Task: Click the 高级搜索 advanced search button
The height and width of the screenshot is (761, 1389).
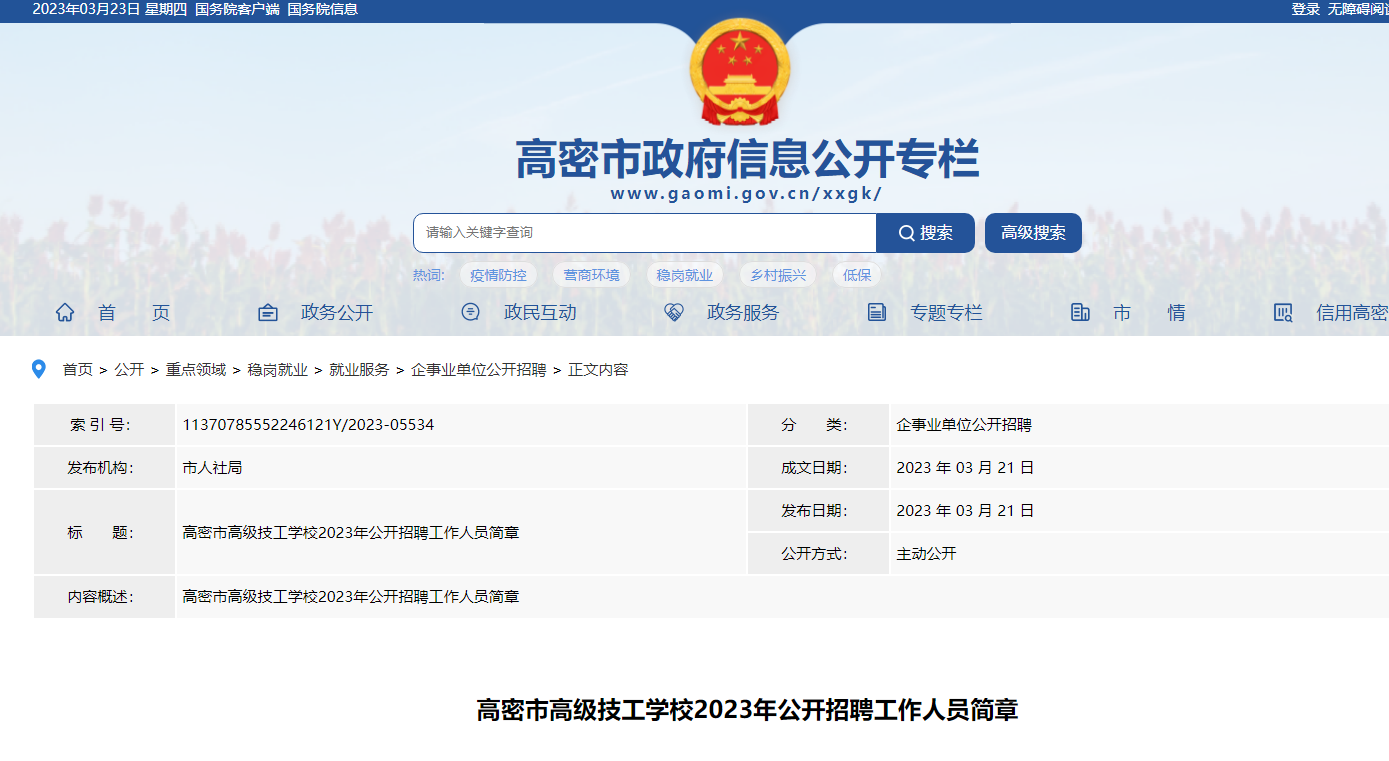Action: 1033,233
